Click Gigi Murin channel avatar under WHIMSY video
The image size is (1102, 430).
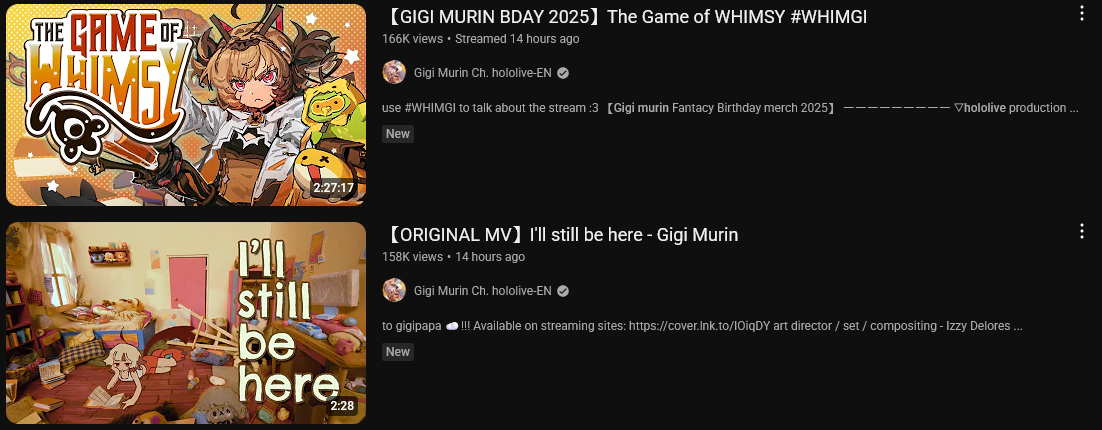coord(394,72)
